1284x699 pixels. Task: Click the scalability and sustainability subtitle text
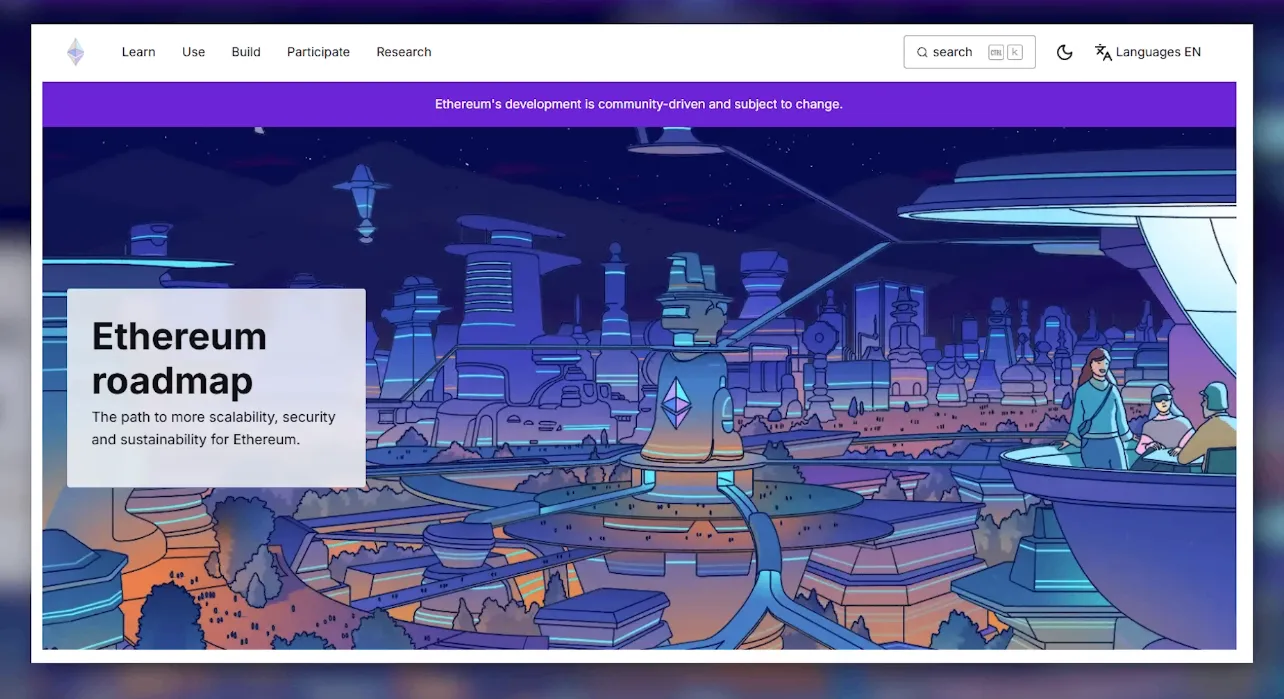click(x=213, y=428)
